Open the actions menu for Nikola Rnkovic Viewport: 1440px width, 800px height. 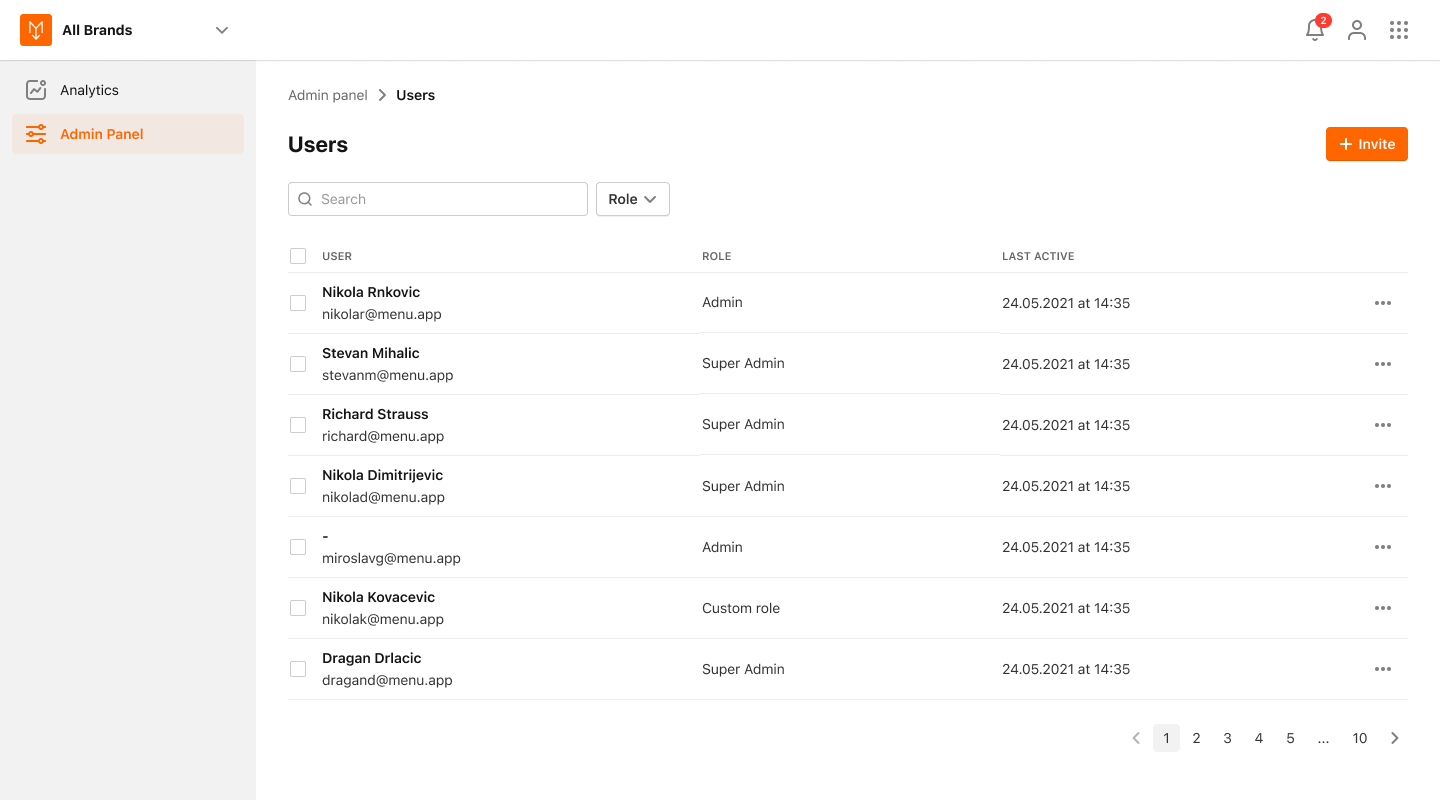[1383, 302]
